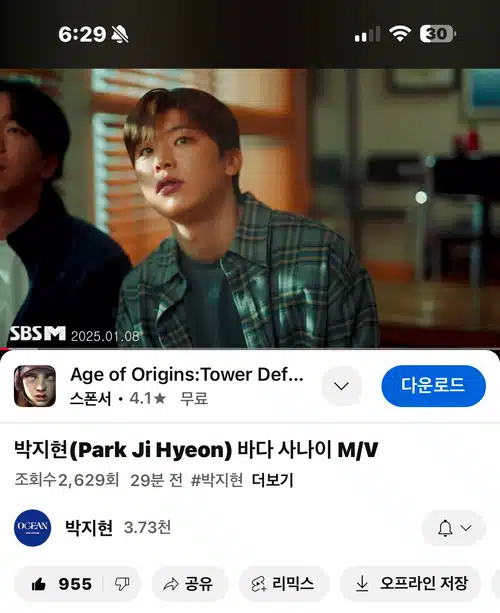Open the OCEAN channel avatar
This screenshot has height=613, width=500.
pos(32,527)
